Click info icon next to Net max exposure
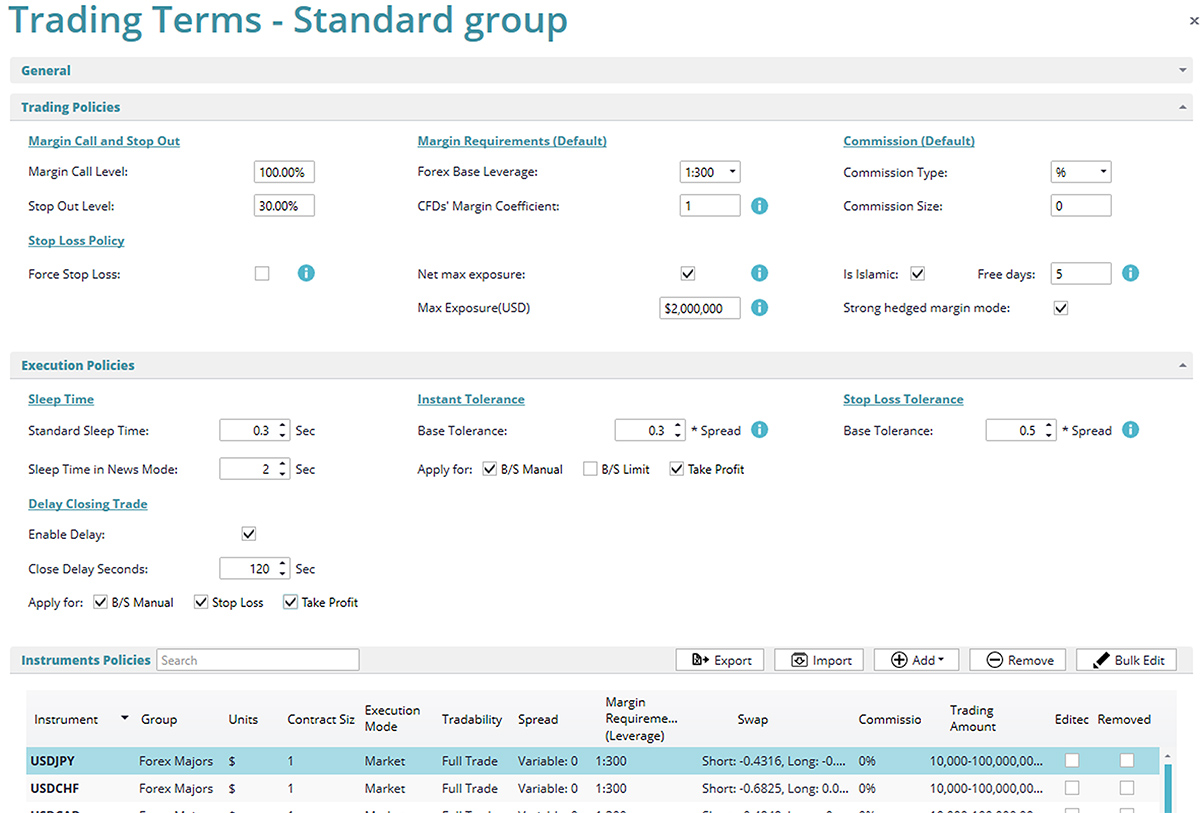1200x813 pixels. coord(759,273)
